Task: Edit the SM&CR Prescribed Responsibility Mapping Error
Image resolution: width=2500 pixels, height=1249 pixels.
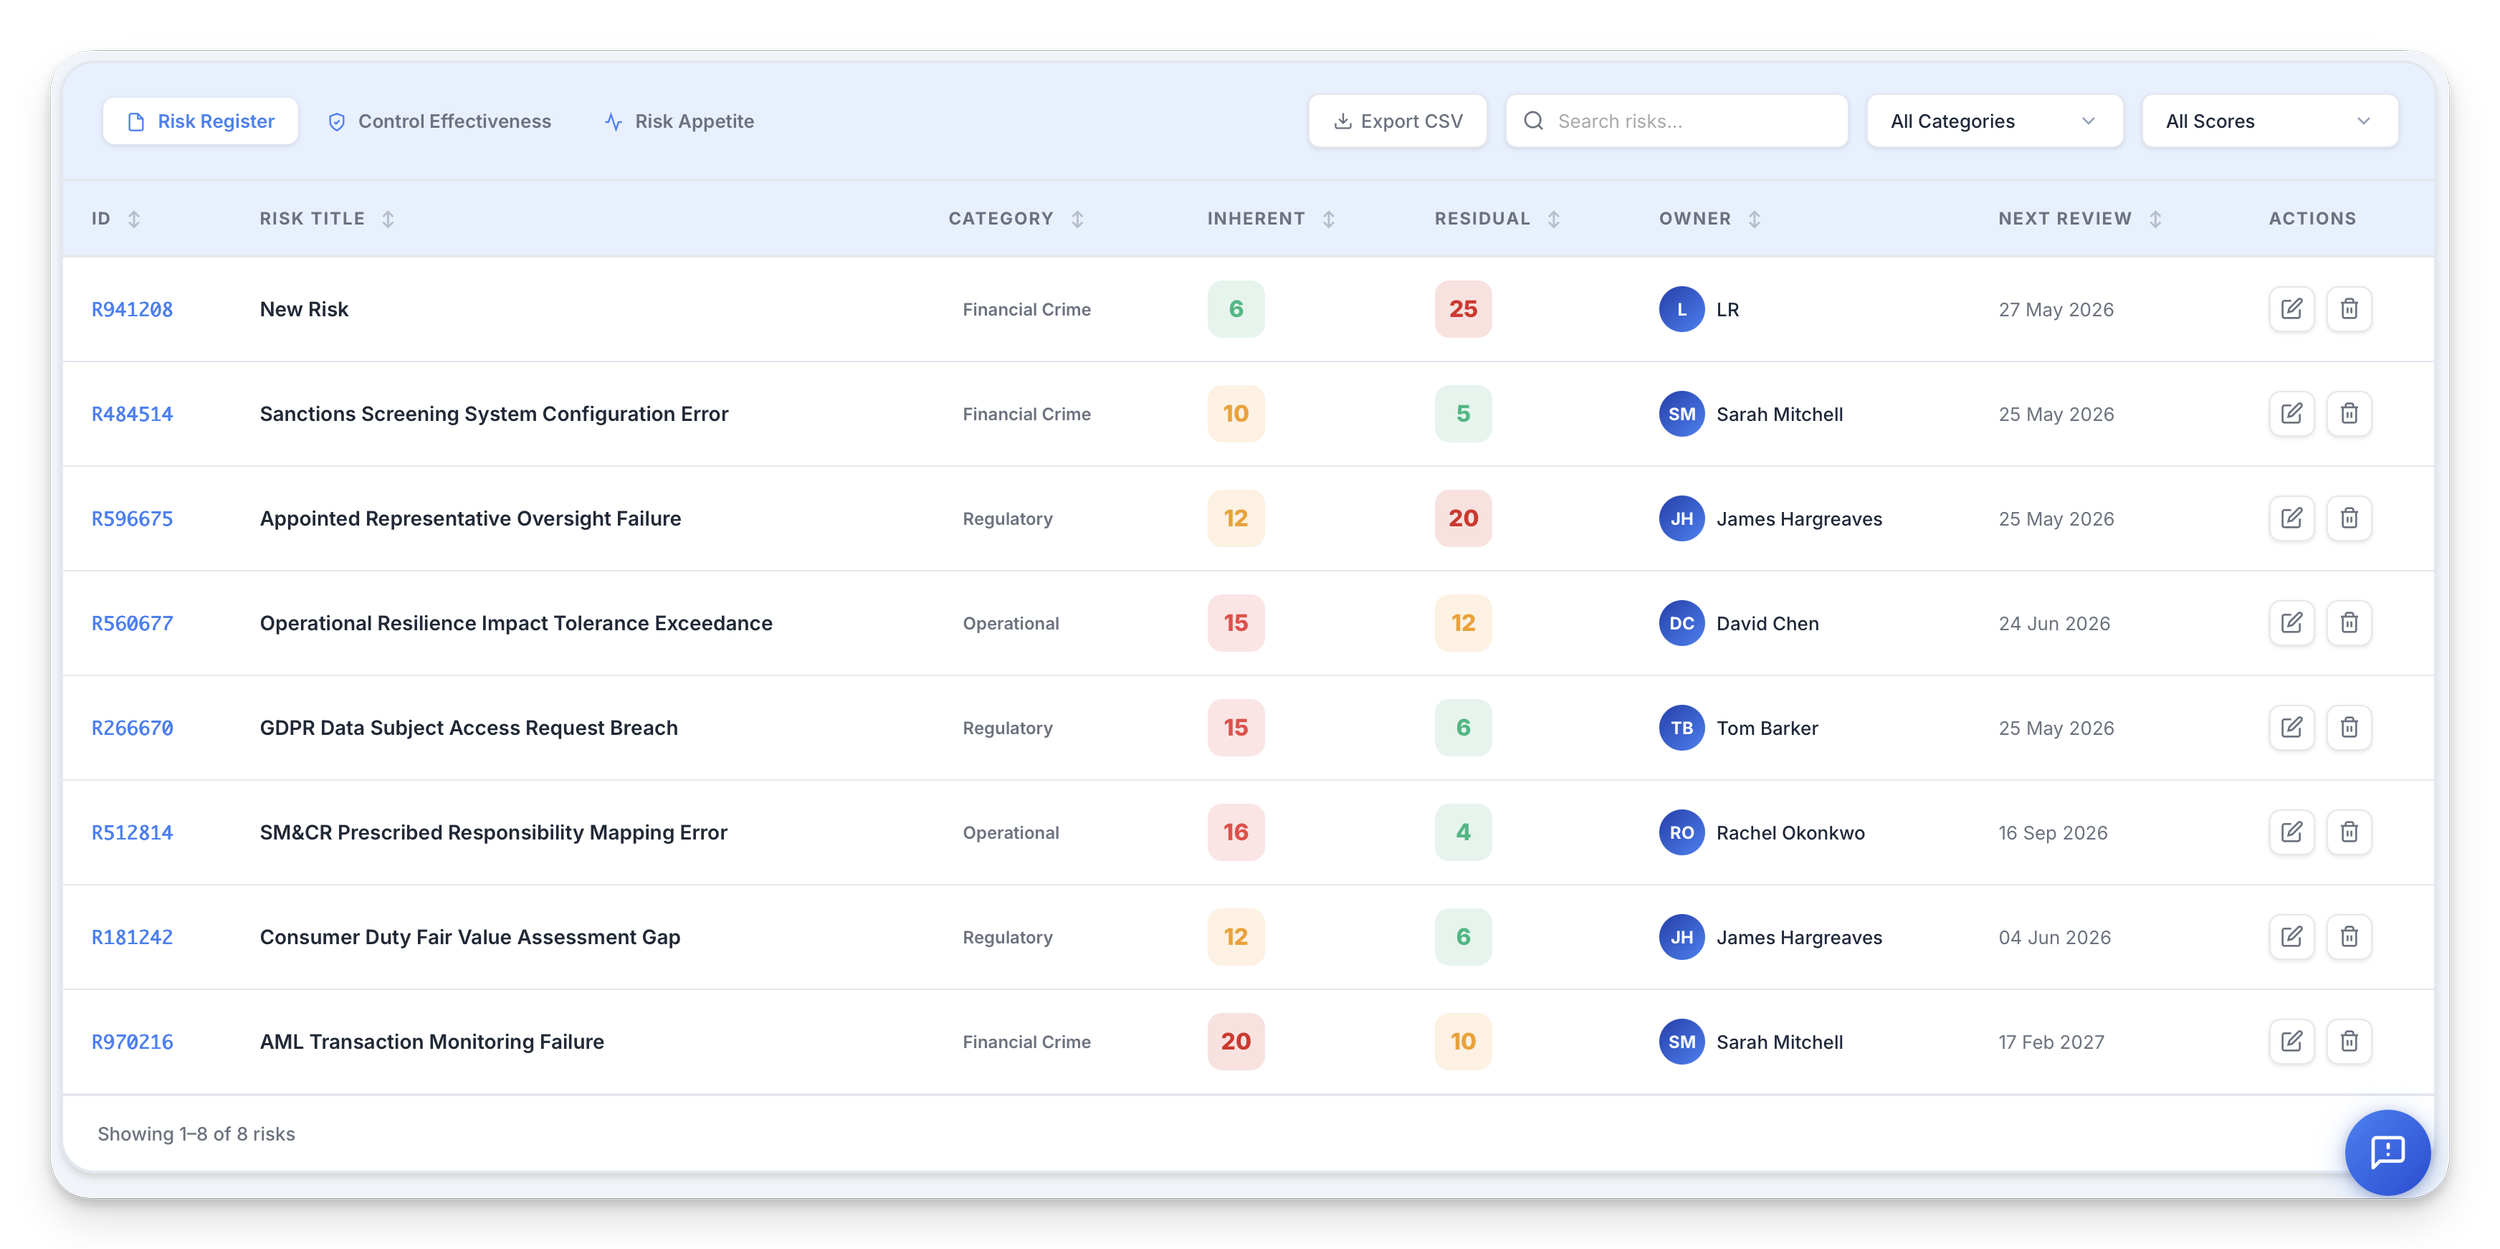Action: 2292,832
